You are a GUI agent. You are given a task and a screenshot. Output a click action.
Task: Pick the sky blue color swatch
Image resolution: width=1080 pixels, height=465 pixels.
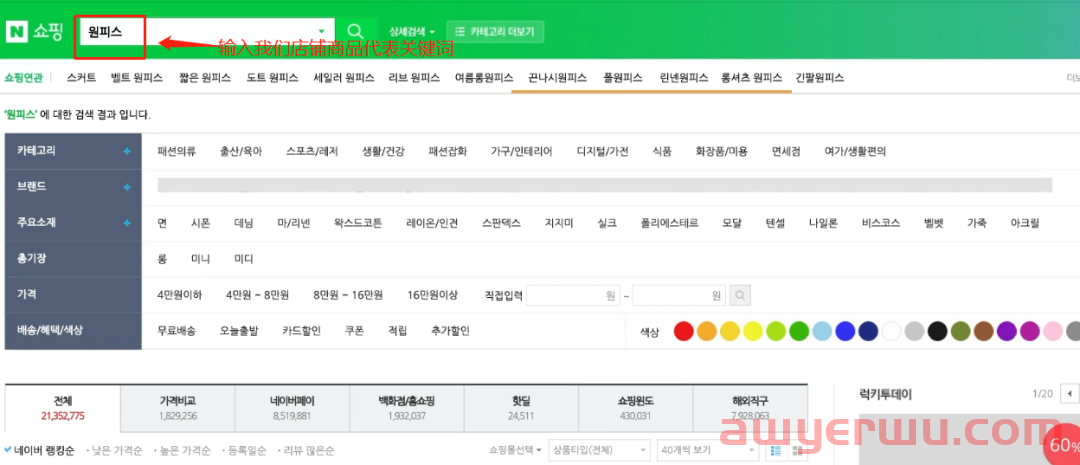[822, 331]
